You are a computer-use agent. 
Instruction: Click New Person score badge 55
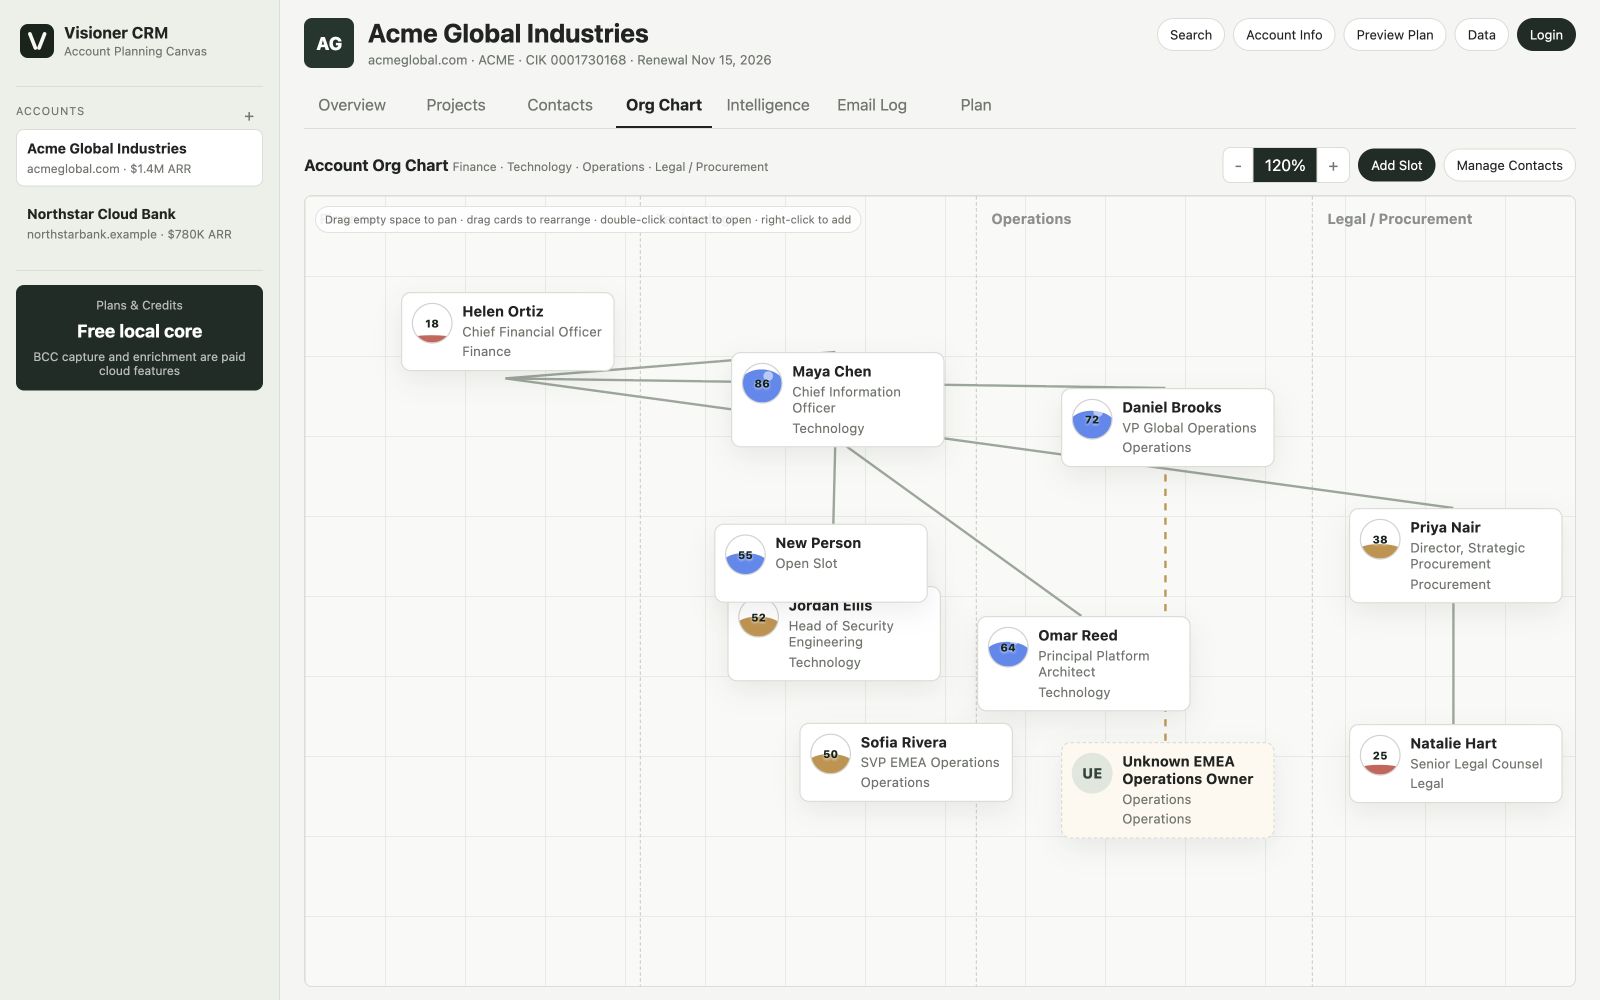(x=745, y=555)
